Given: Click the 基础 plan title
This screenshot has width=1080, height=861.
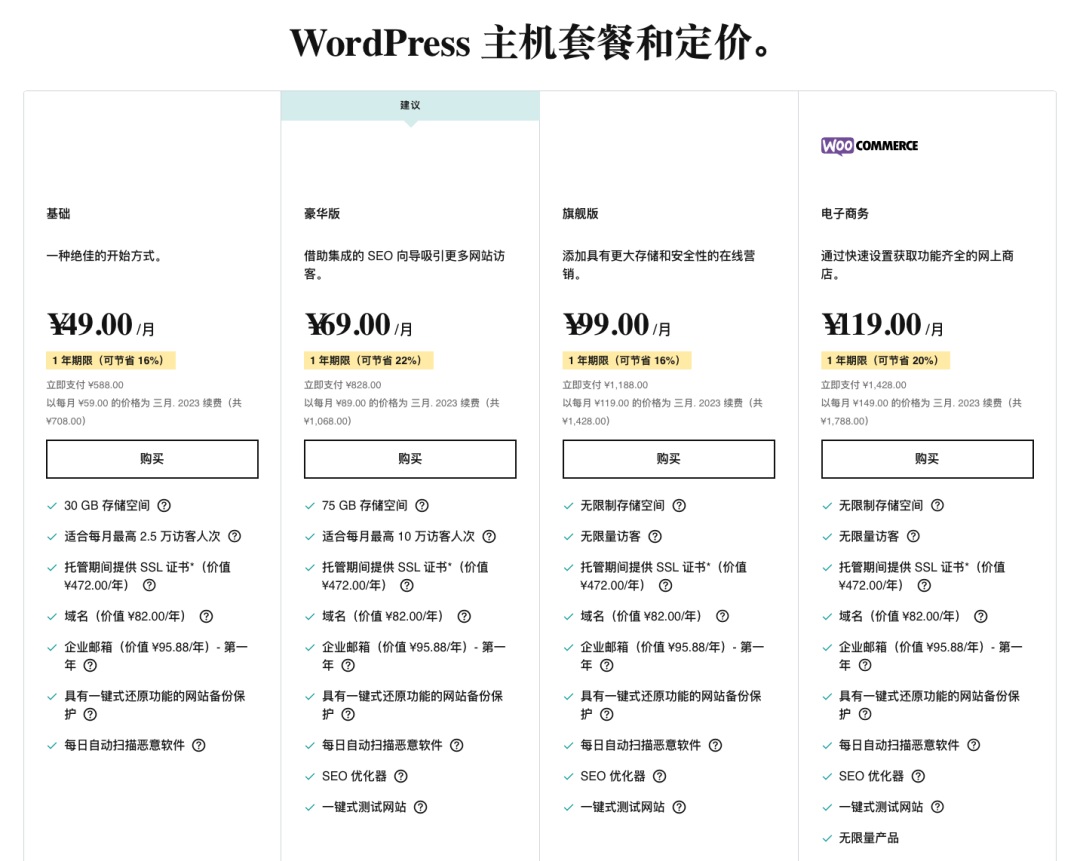Looking at the screenshot, I should [58, 214].
